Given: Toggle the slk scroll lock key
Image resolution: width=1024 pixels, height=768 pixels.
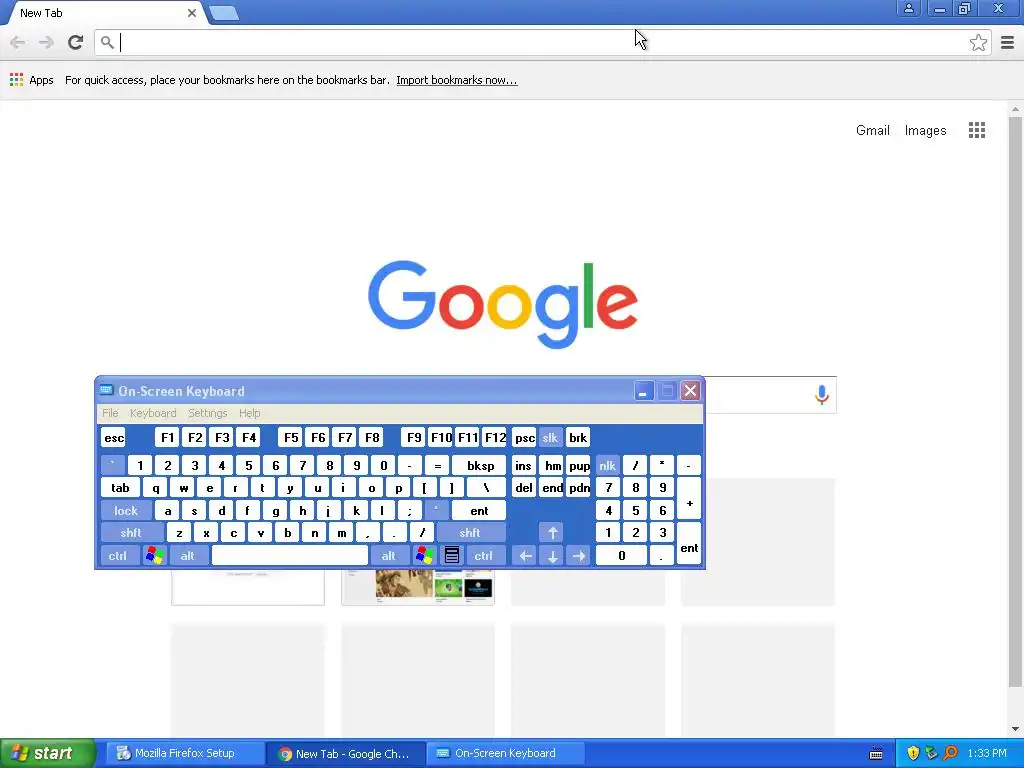Looking at the screenshot, I should (550, 438).
